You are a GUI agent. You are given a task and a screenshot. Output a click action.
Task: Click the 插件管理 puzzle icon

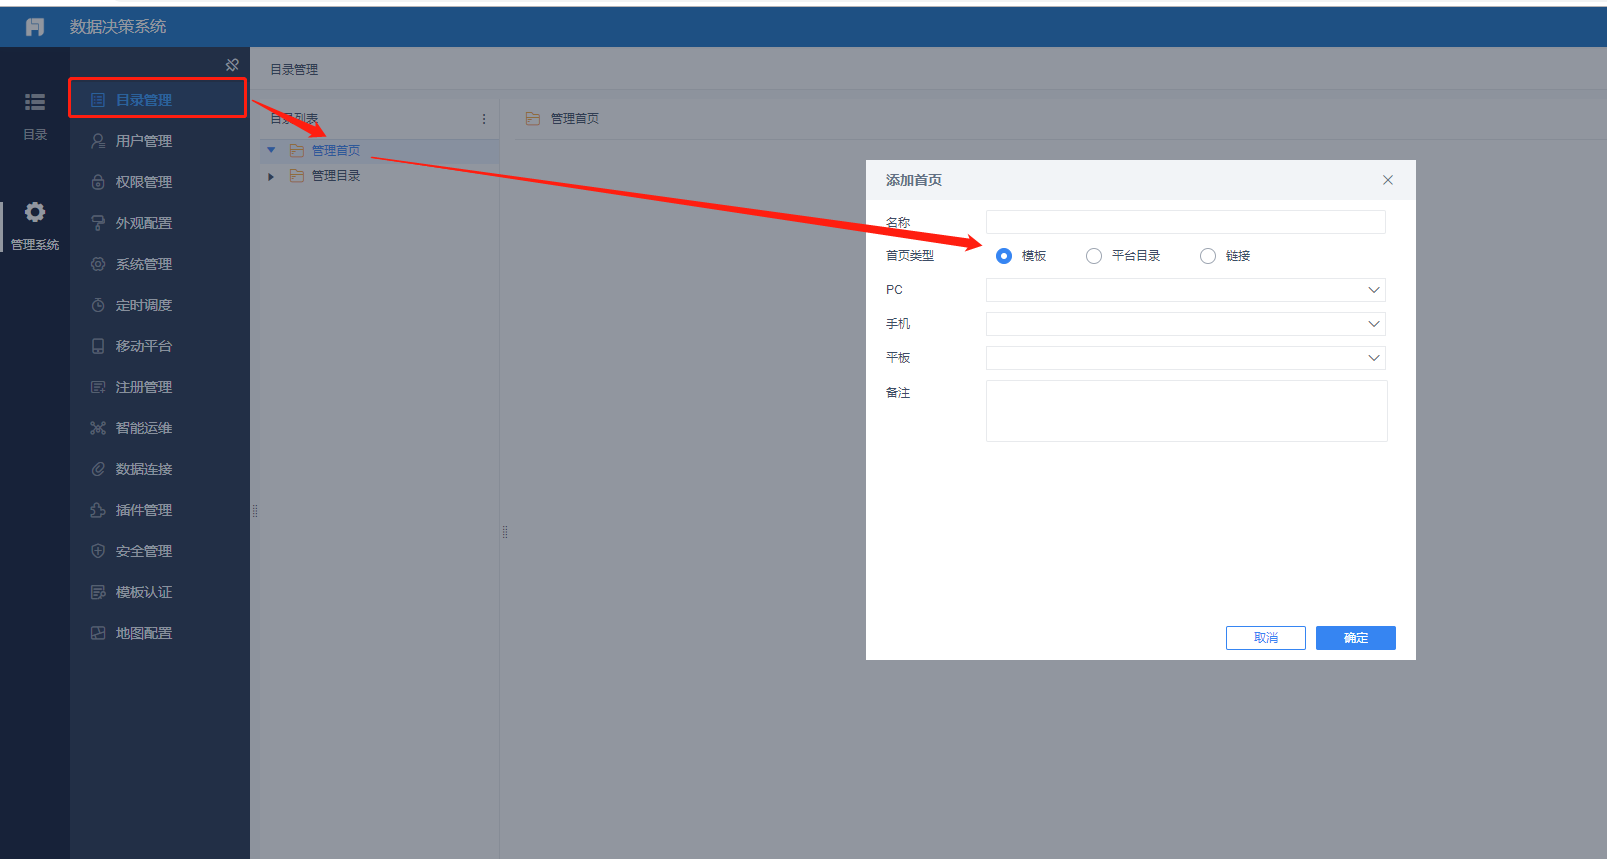[98, 510]
